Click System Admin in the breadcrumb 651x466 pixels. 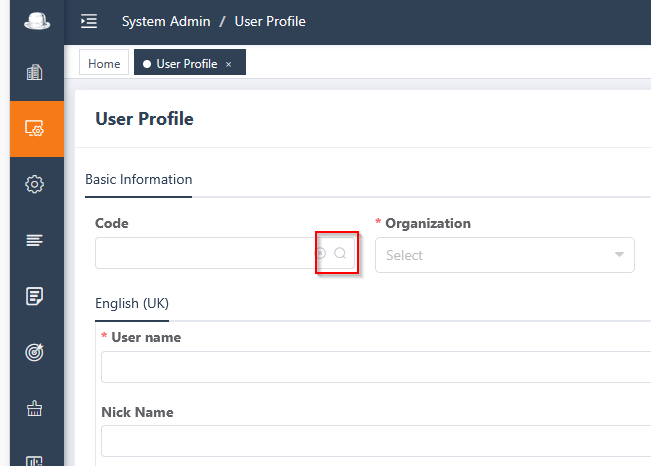click(165, 21)
